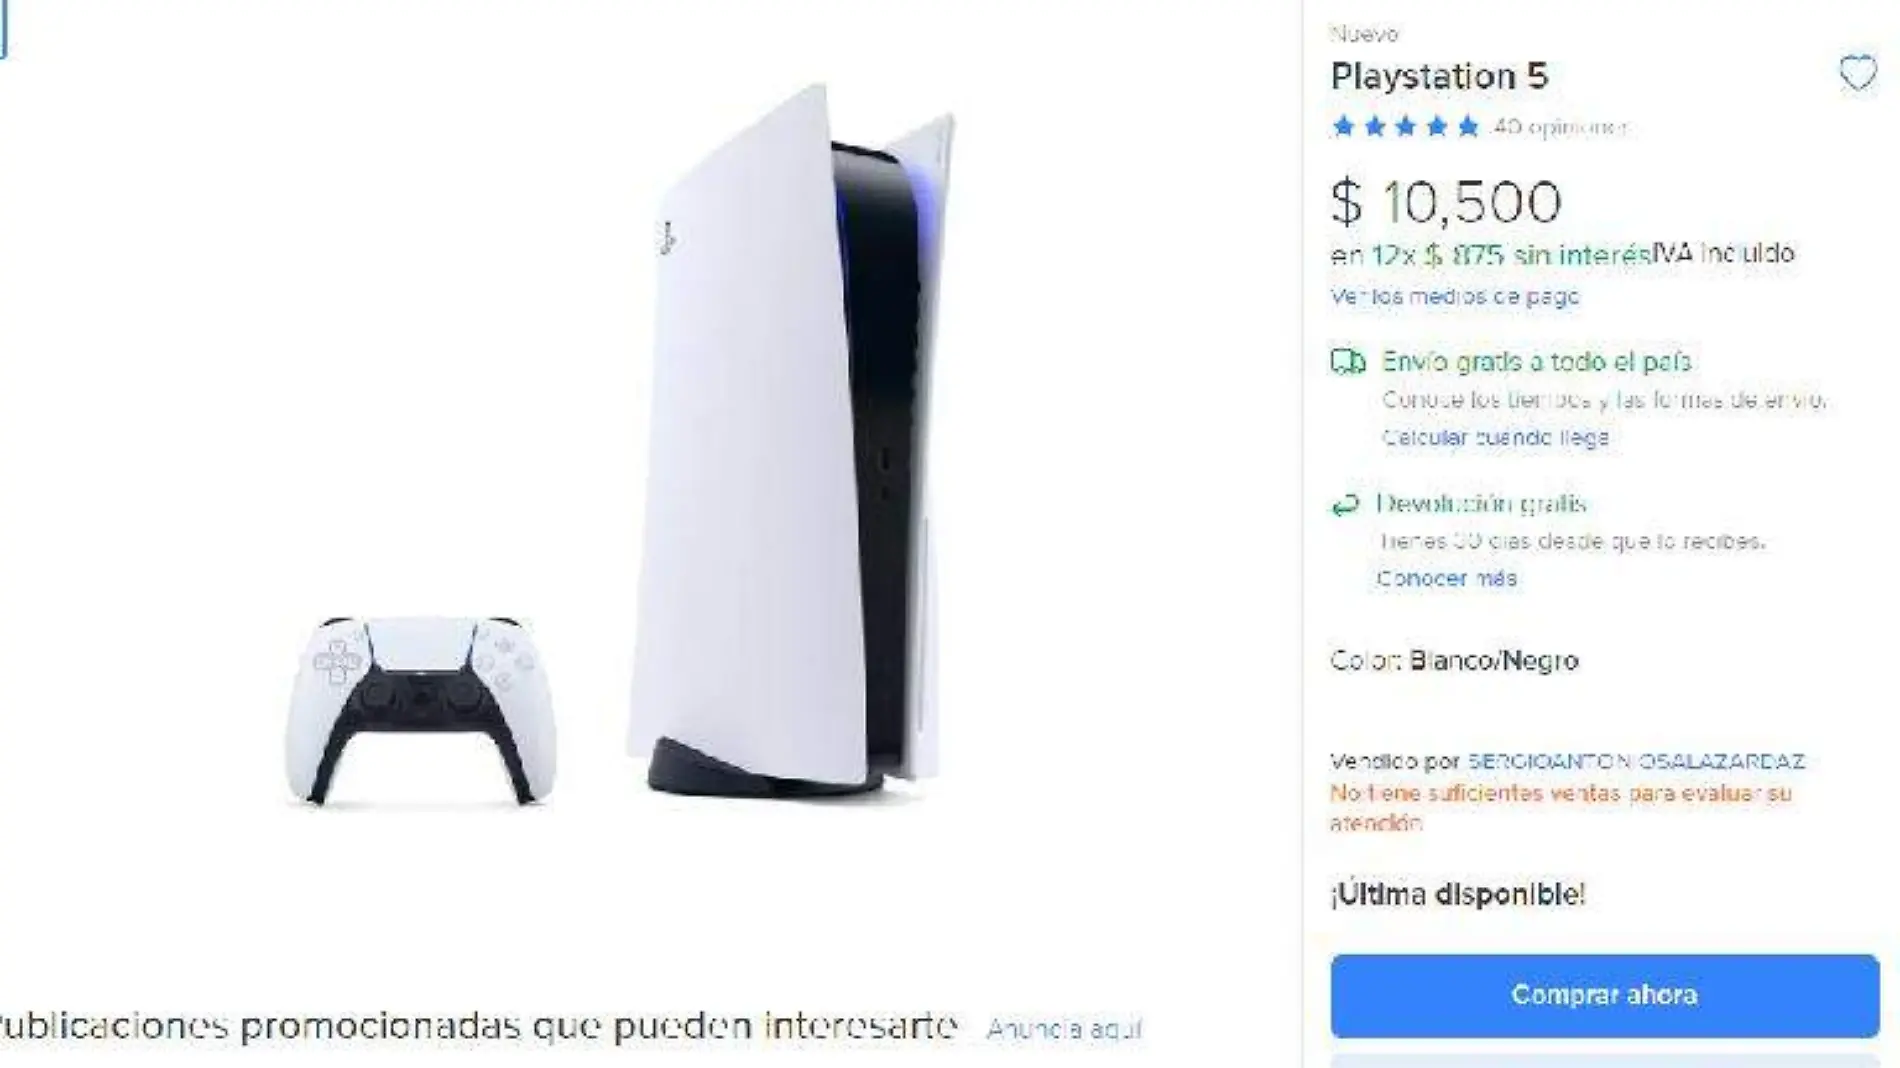This screenshot has width=1900, height=1068.
Task: Add Playstation 5 to favorites heart icon
Action: (1857, 73)
